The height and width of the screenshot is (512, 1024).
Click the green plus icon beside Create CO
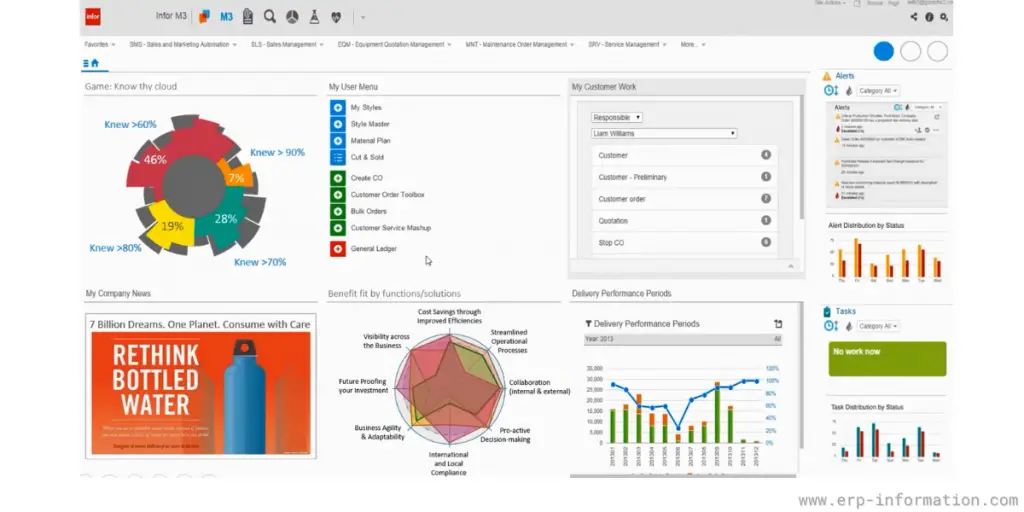(338, 178)
